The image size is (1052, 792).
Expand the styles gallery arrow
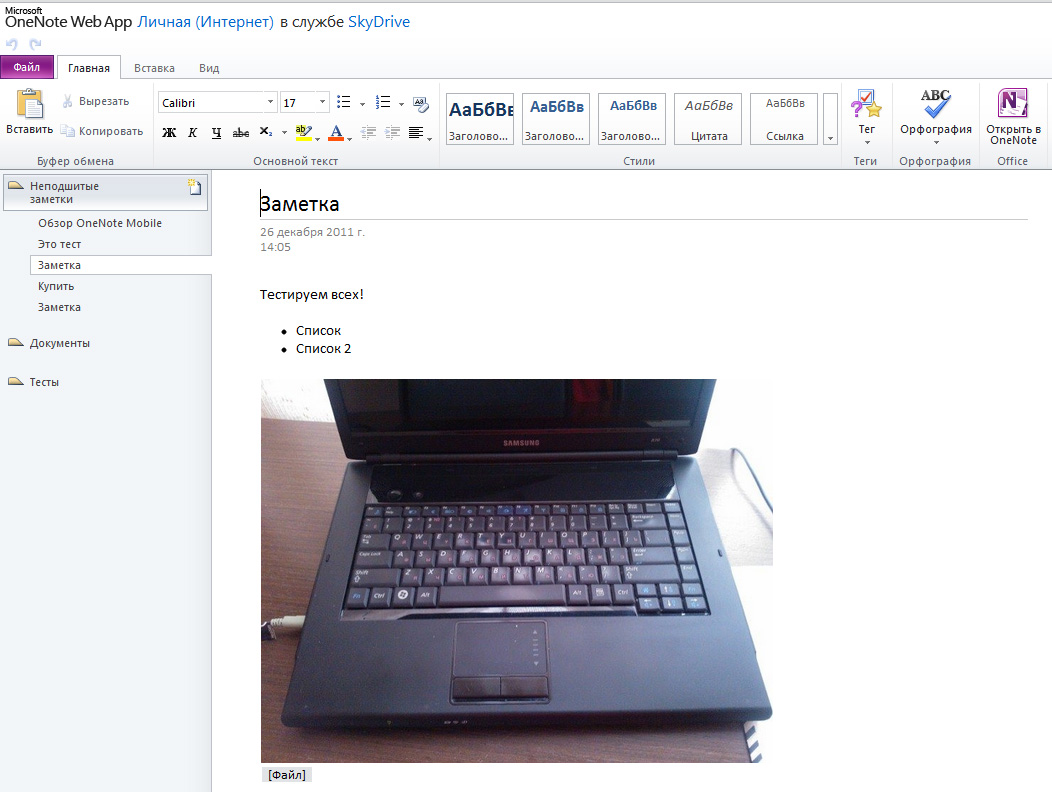(830, 137)
